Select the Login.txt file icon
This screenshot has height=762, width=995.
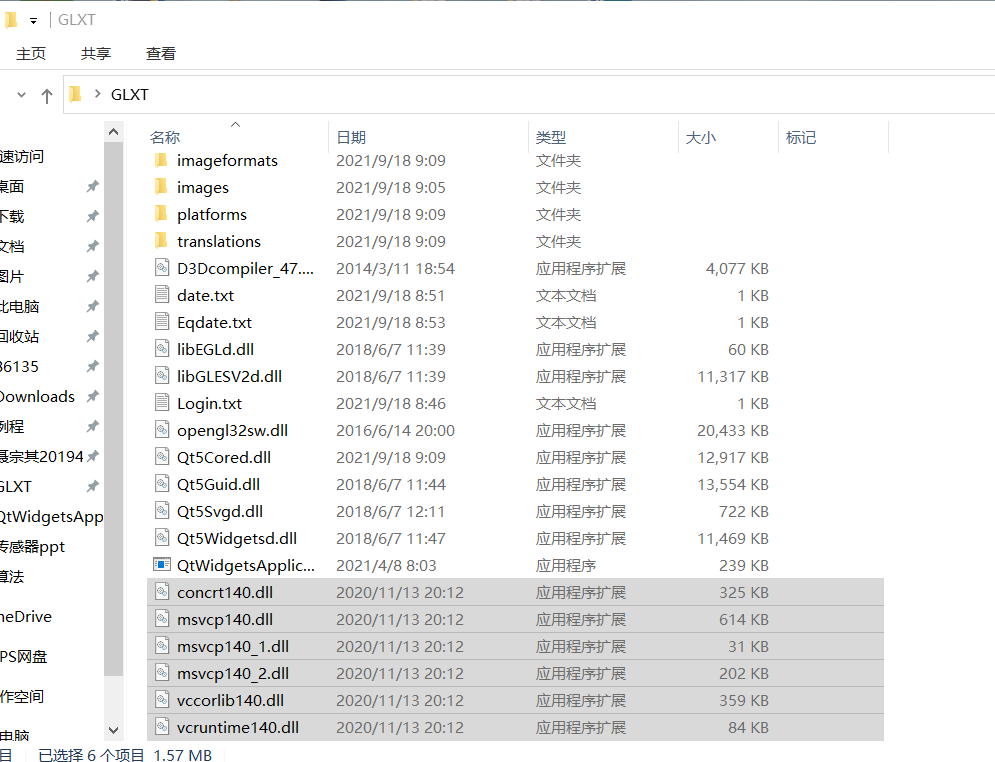tap(162, 403)
